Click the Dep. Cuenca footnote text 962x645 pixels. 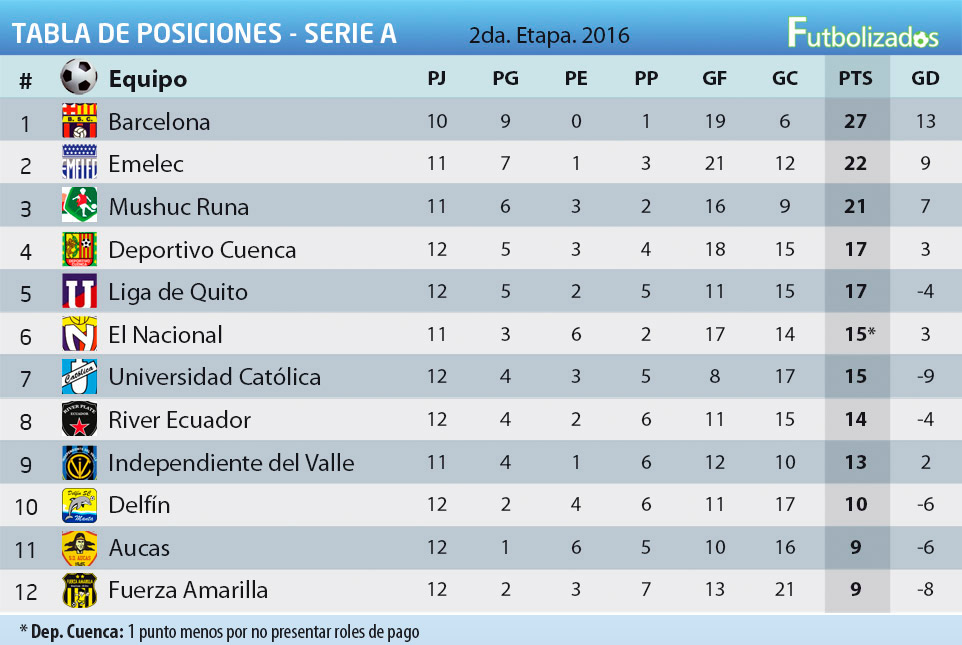[x=219, y=631]
